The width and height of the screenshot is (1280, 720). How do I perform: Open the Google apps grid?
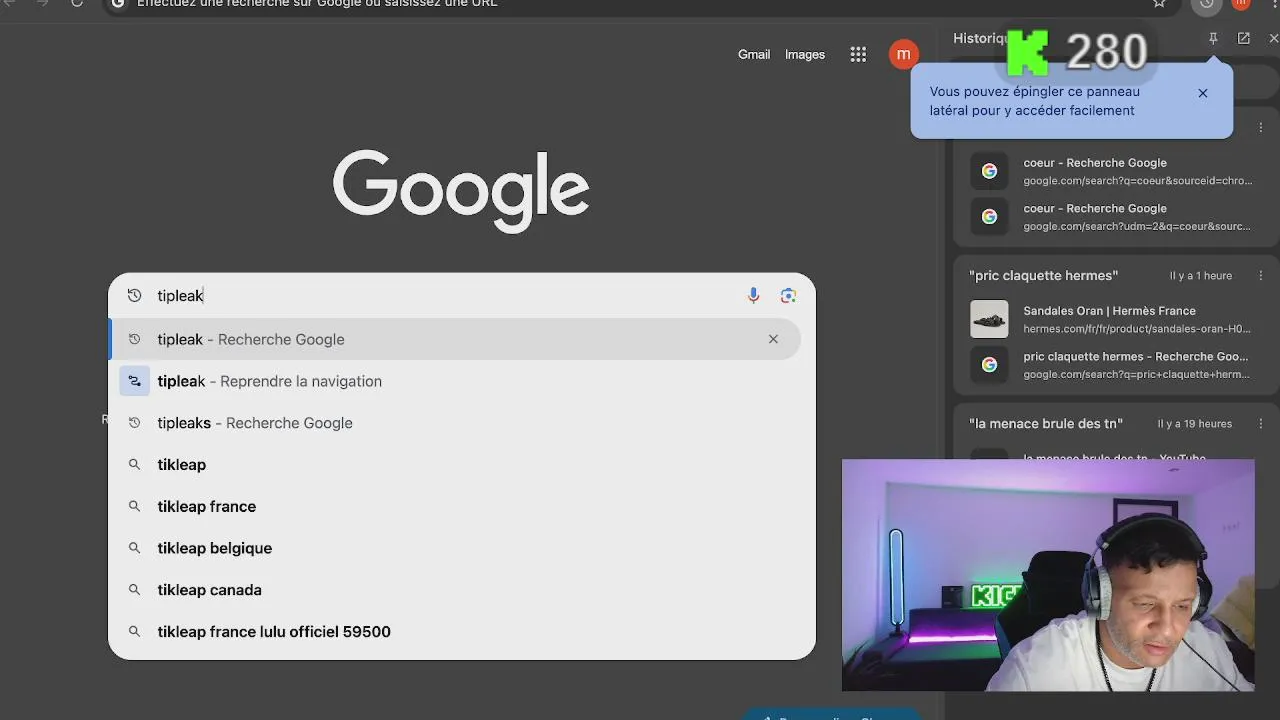click(858, 55)
